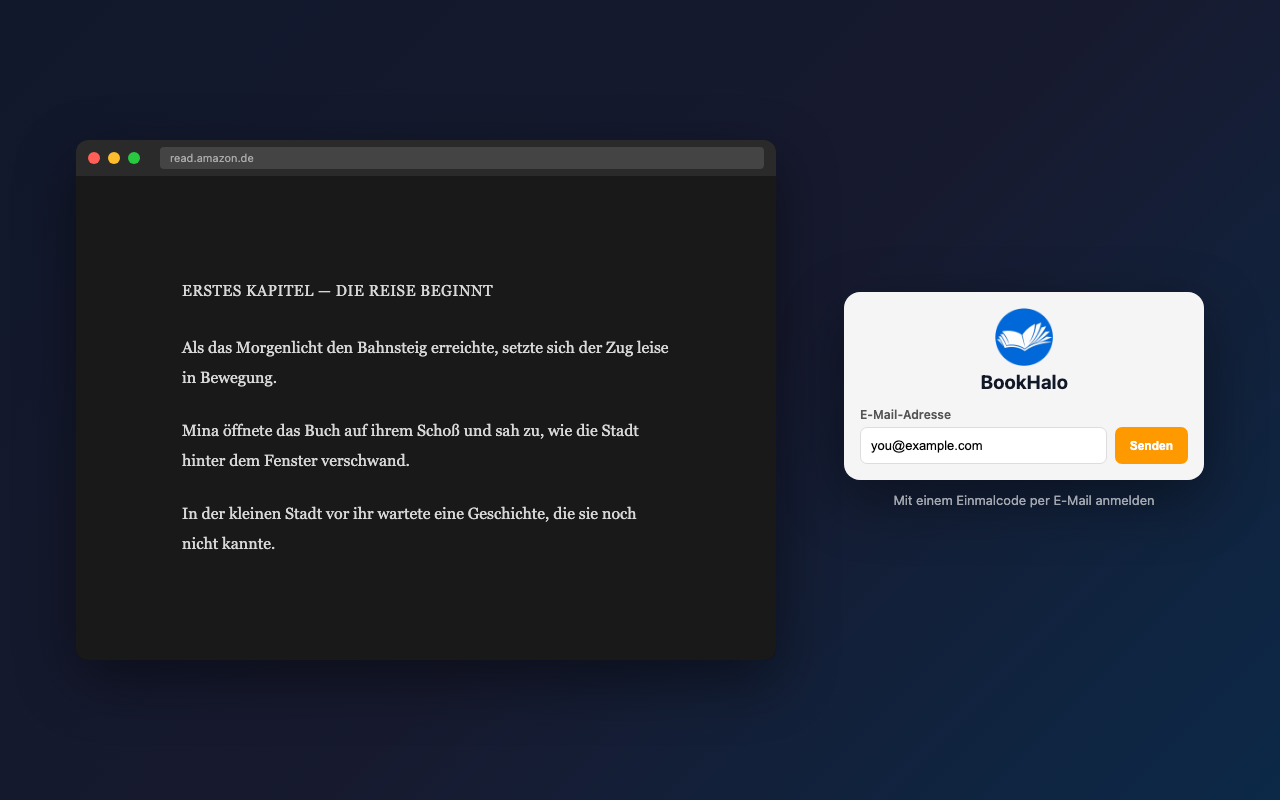Click the line starting "In der kleinen Stadt"
Image resolution: width=1280 pixels, height=800 pixels.
click(x=409, y=514)
